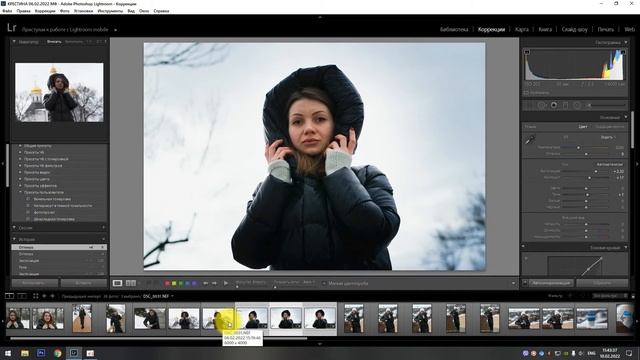Click the Sync settings button
This screenshot has width=640, height=360.
551,283
